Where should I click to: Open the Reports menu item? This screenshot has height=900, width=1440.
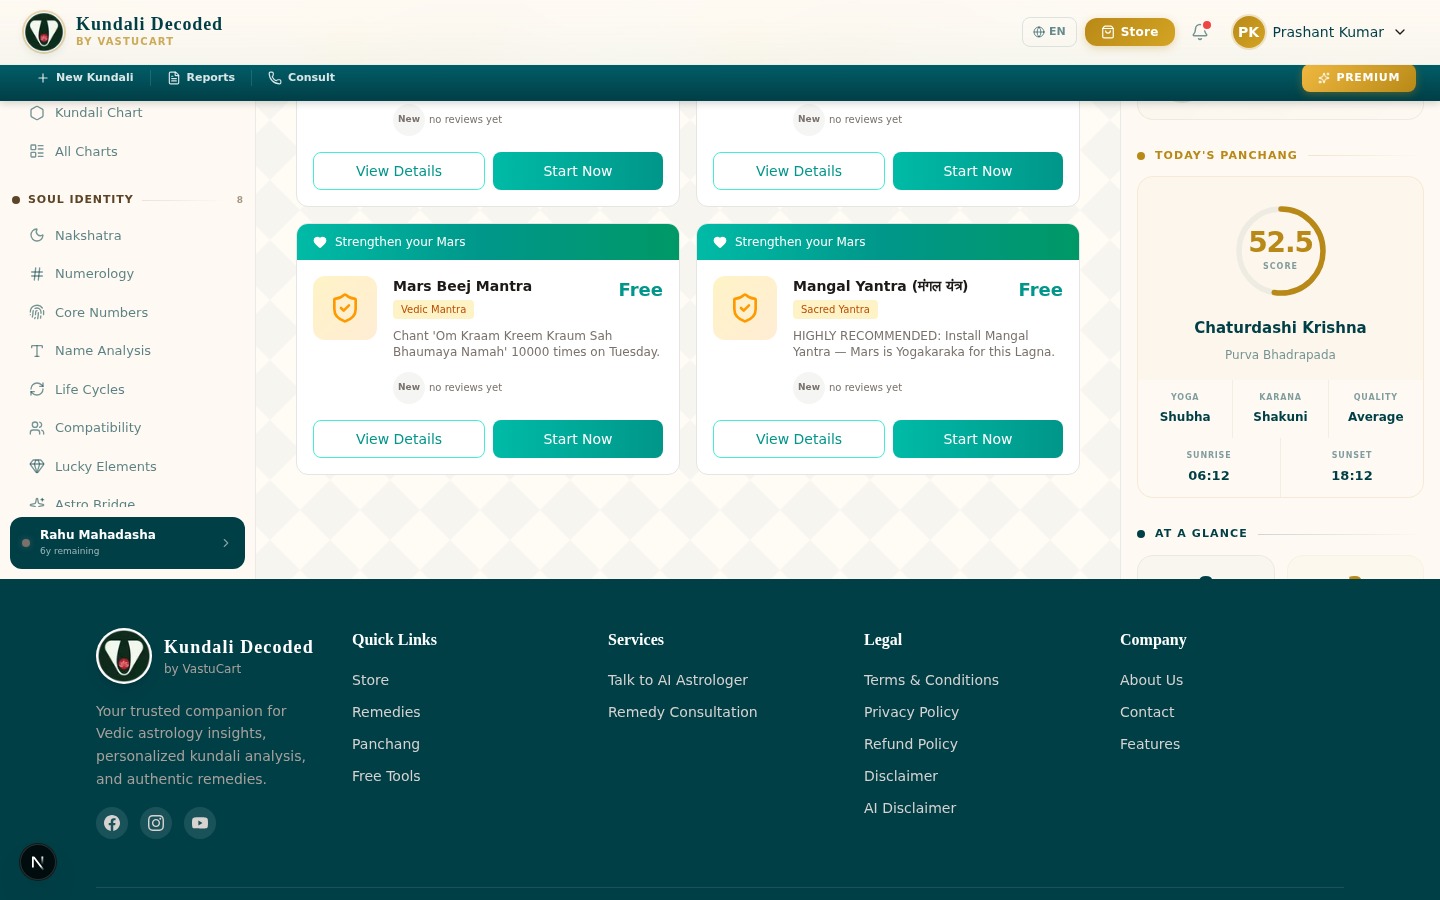pos(201,78)
